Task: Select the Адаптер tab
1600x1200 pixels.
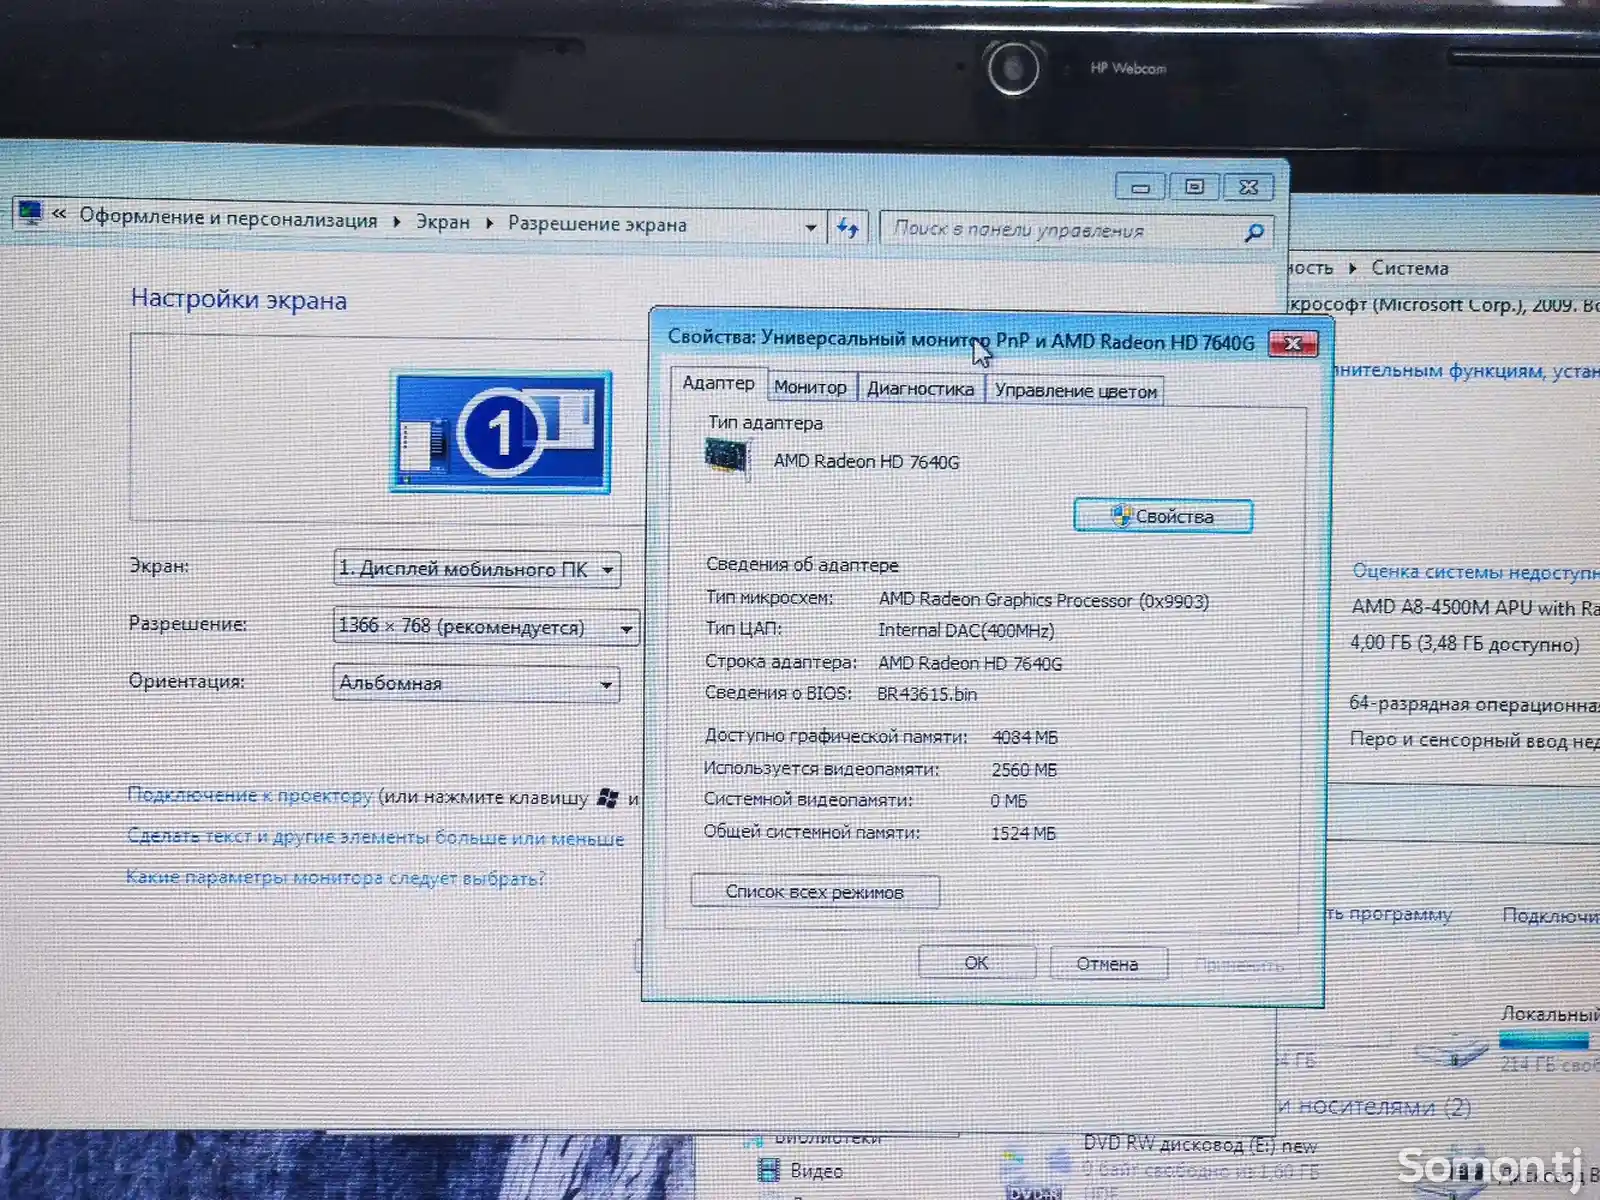Action: (718, 383)
